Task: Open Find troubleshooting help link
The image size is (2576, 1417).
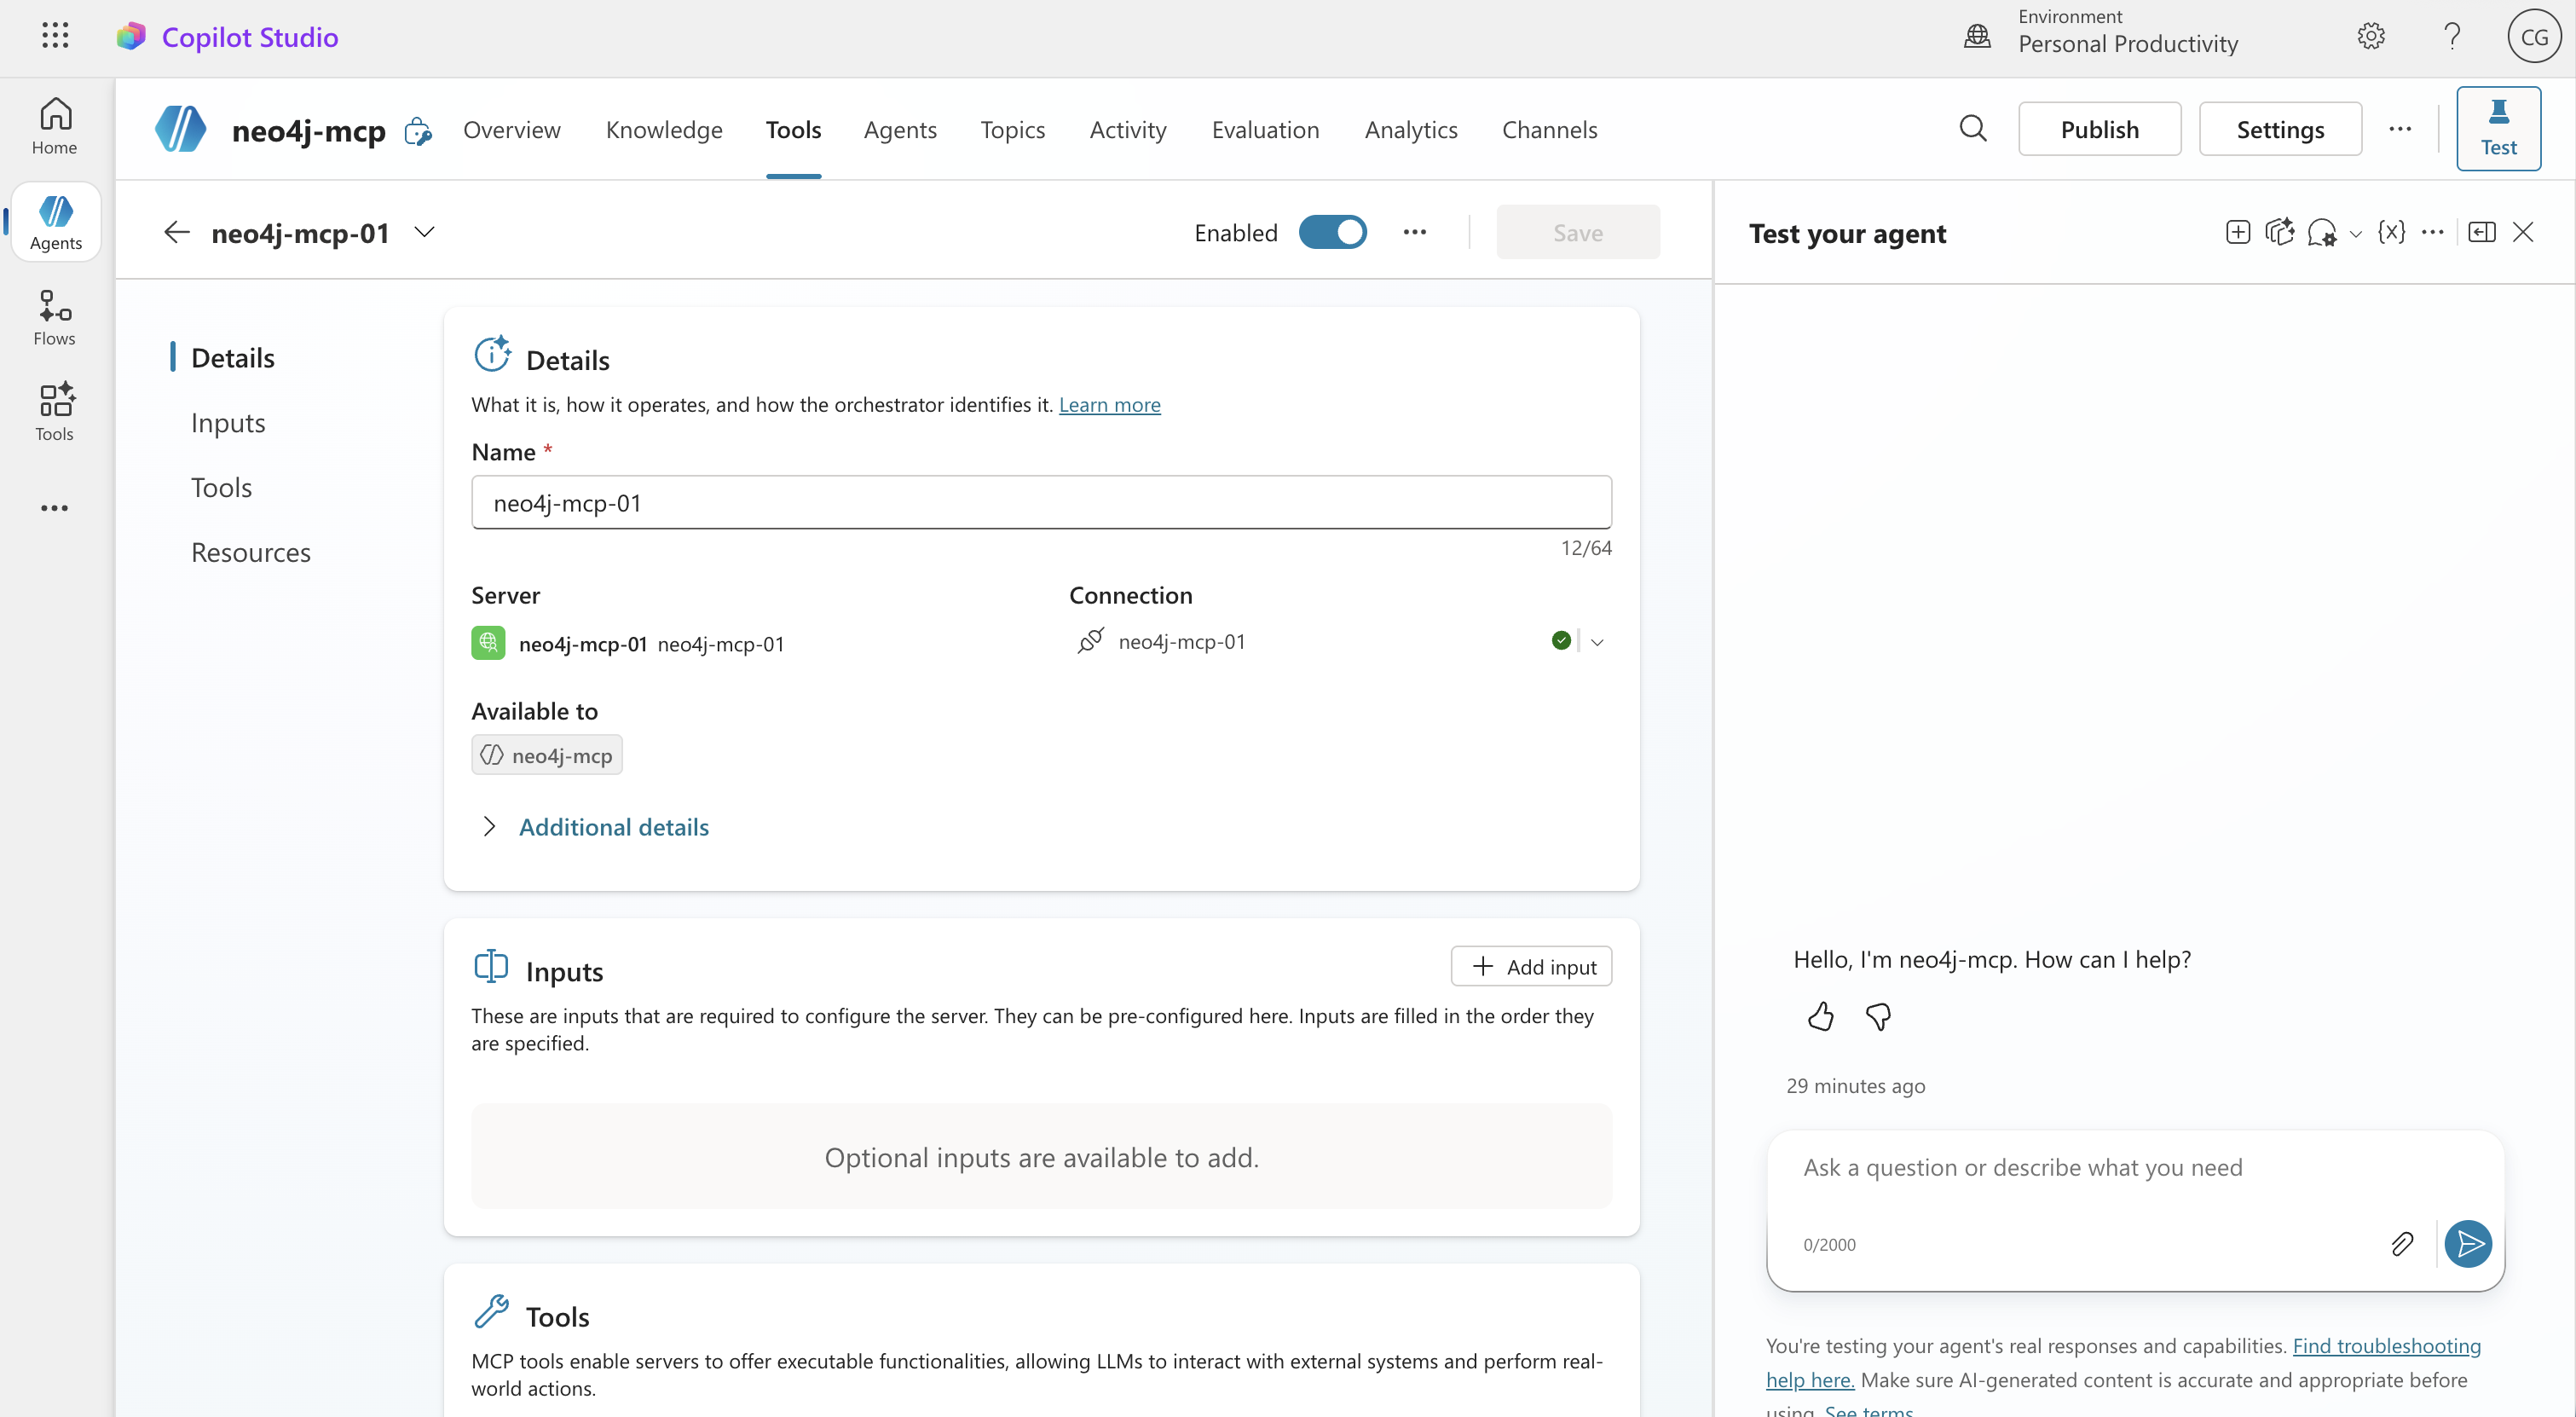Action: coord(2386,1345)
